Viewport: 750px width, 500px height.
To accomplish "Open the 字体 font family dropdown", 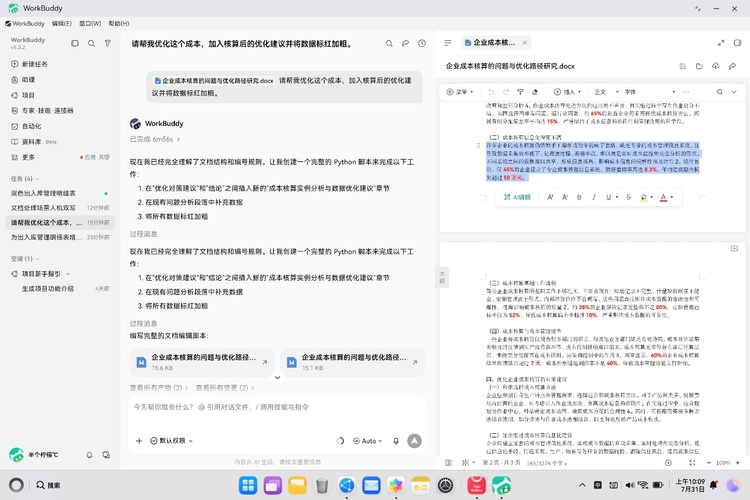I will pos(650,91).
